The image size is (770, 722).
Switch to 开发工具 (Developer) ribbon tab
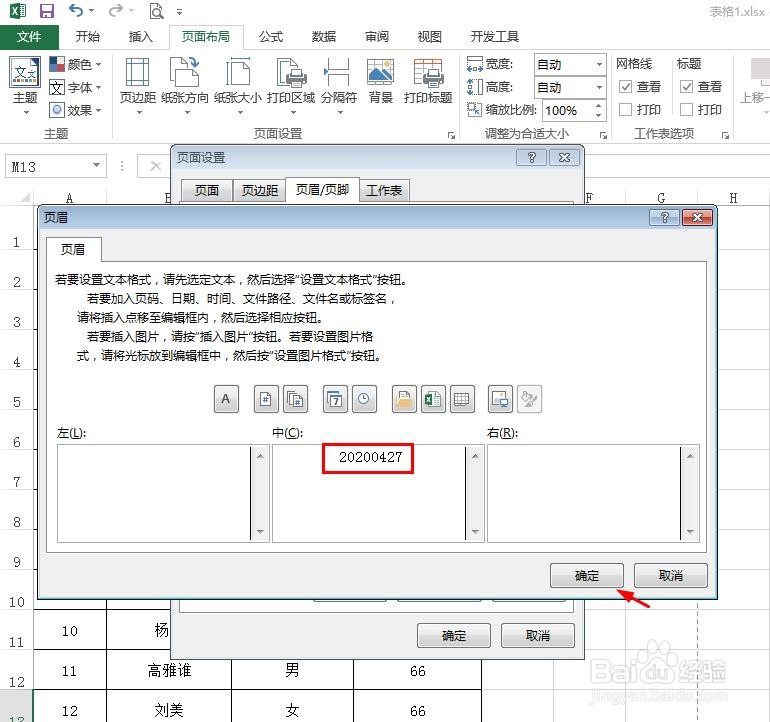pos(495,37)
